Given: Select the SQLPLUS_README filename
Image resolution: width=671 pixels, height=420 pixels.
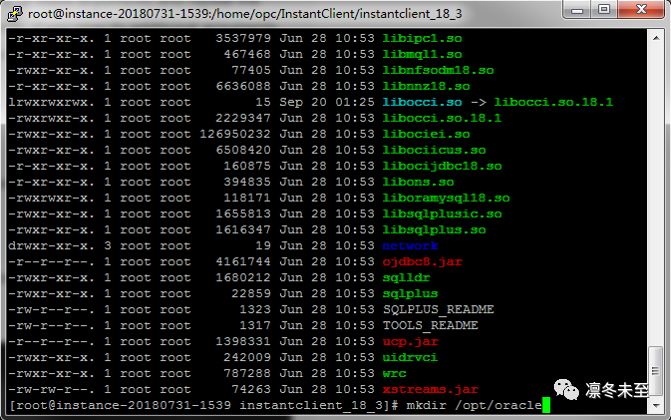Looking at the screenshot, I should [x=438, y=310].
